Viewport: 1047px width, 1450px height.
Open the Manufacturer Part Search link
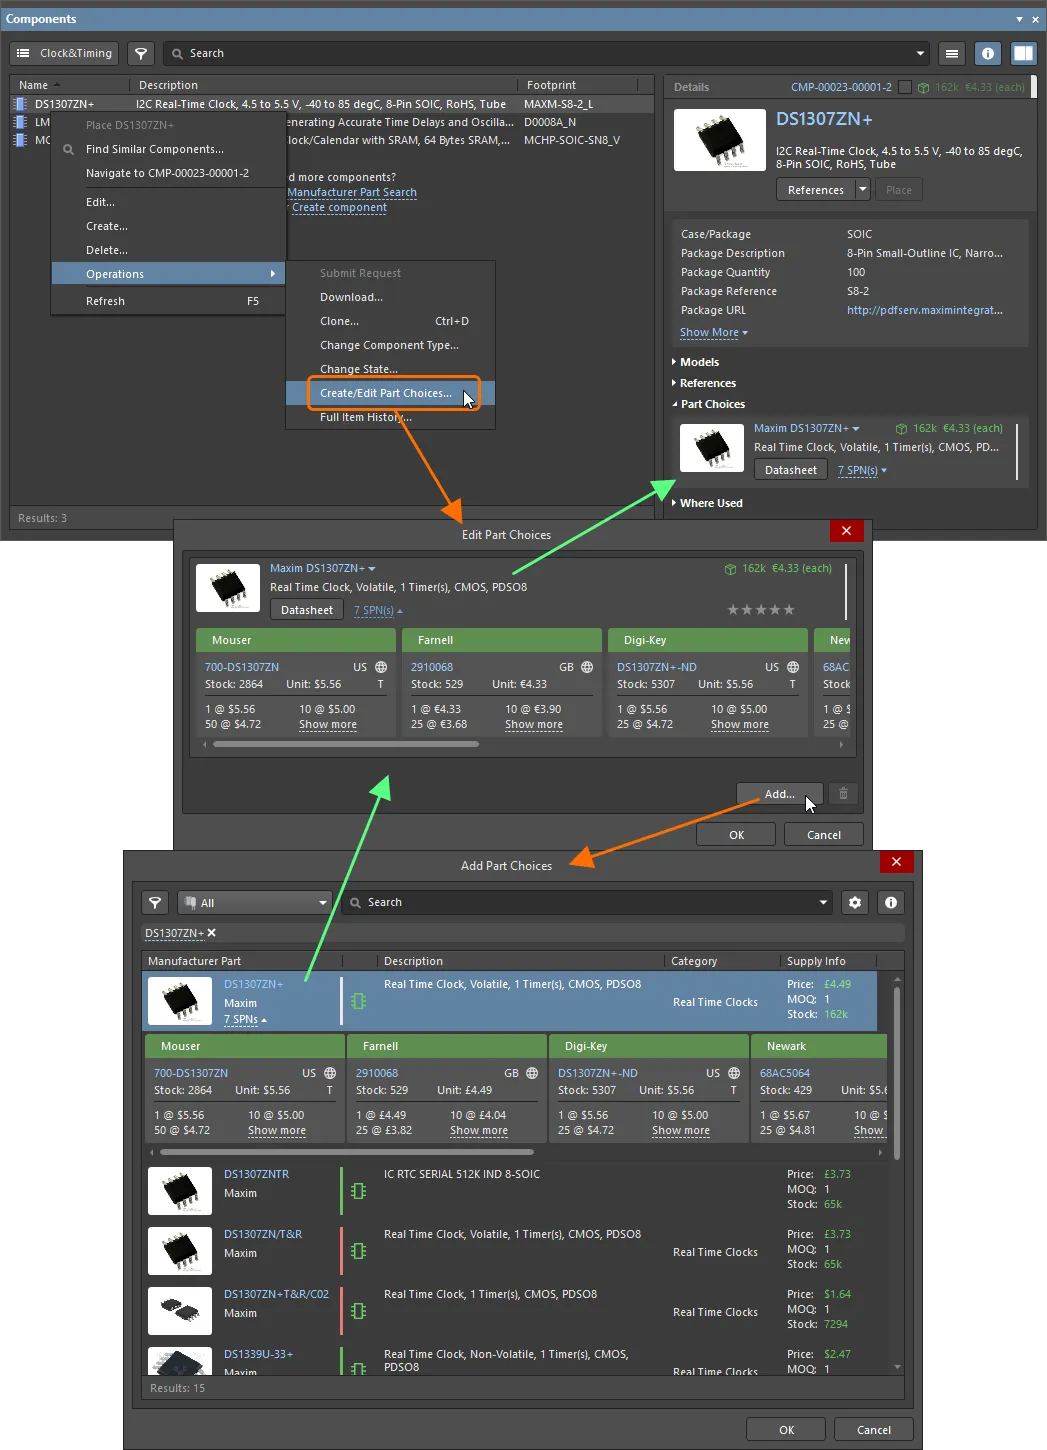[352, 192]
